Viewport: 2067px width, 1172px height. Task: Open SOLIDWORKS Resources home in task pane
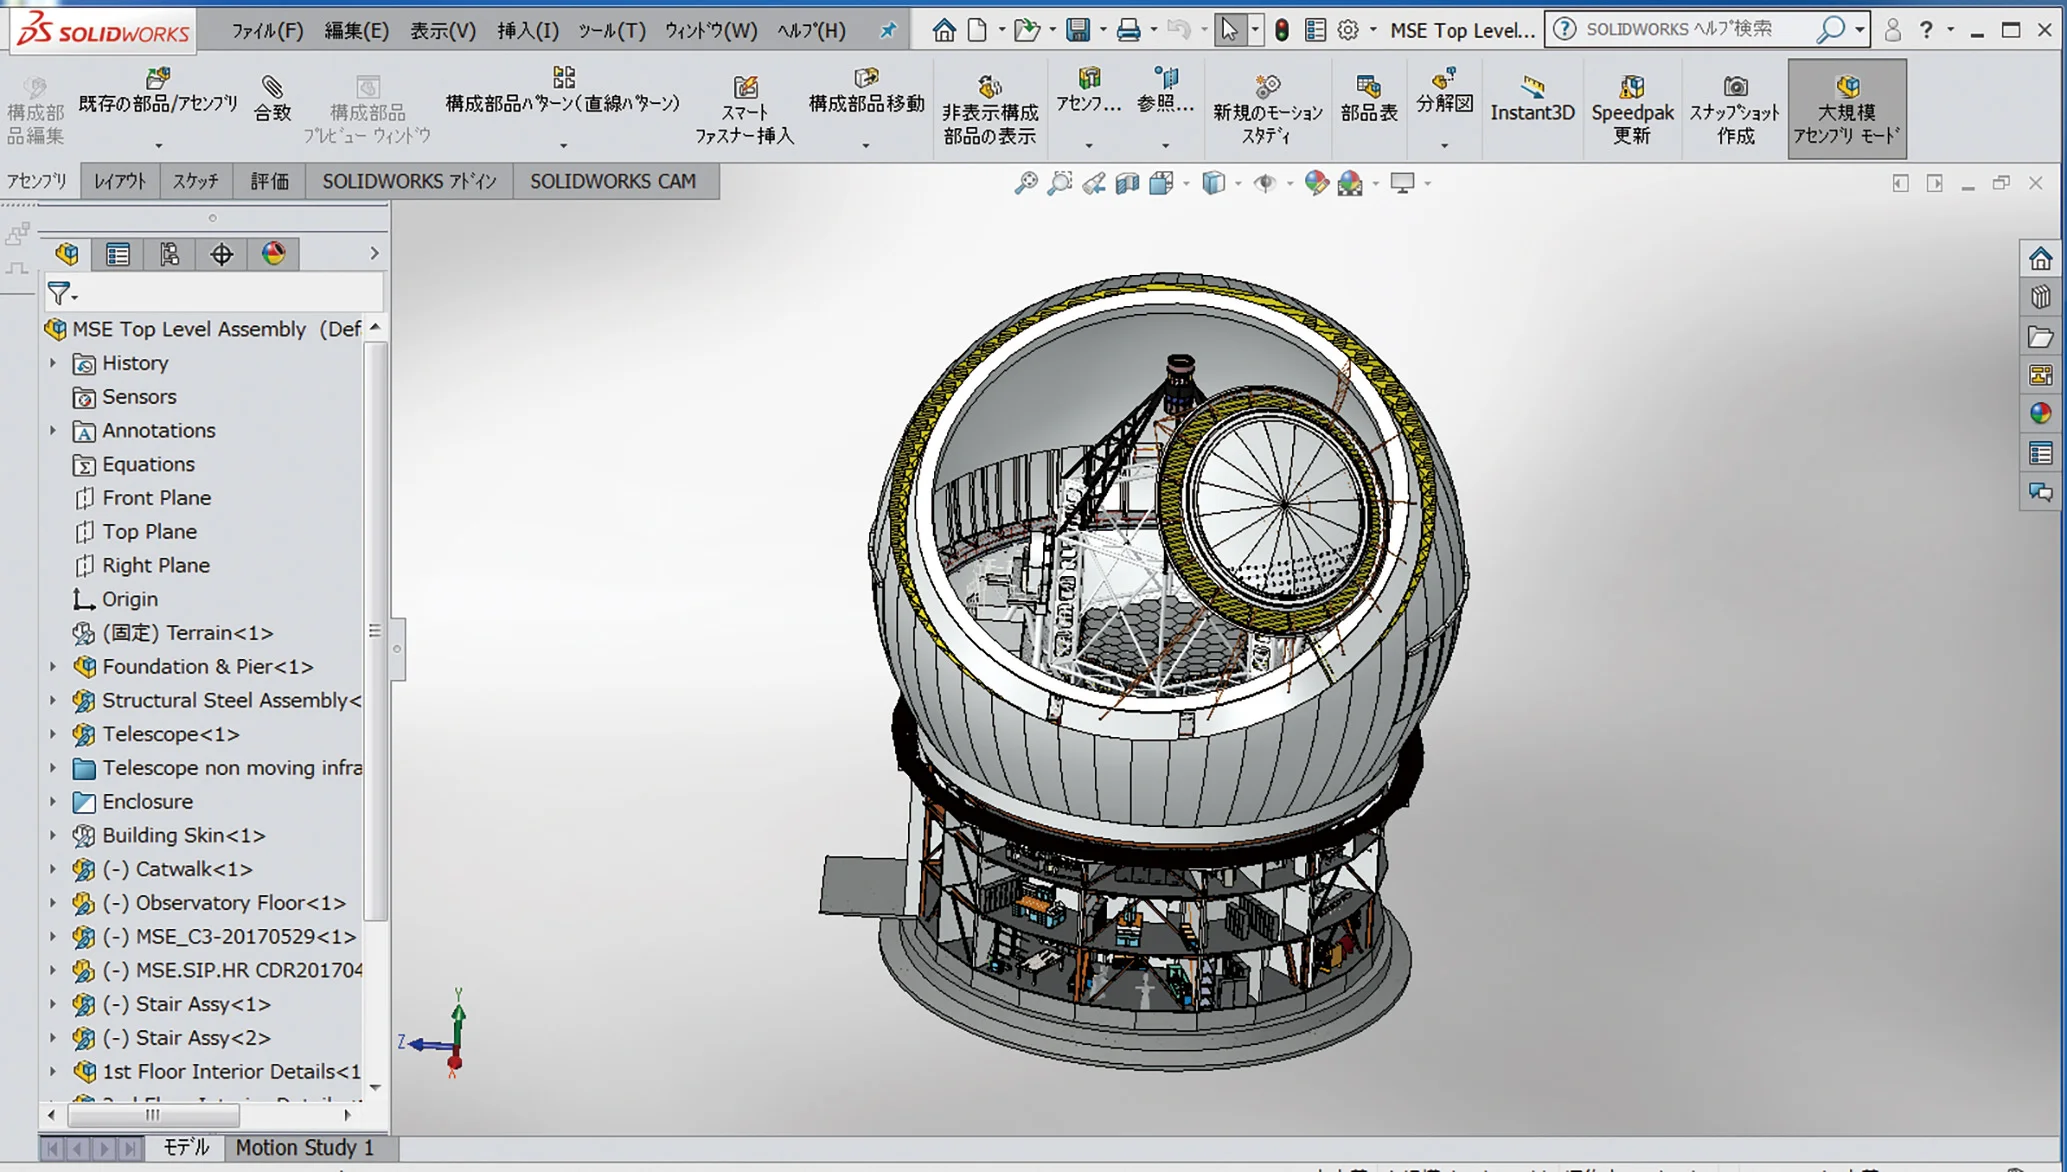2040,259
